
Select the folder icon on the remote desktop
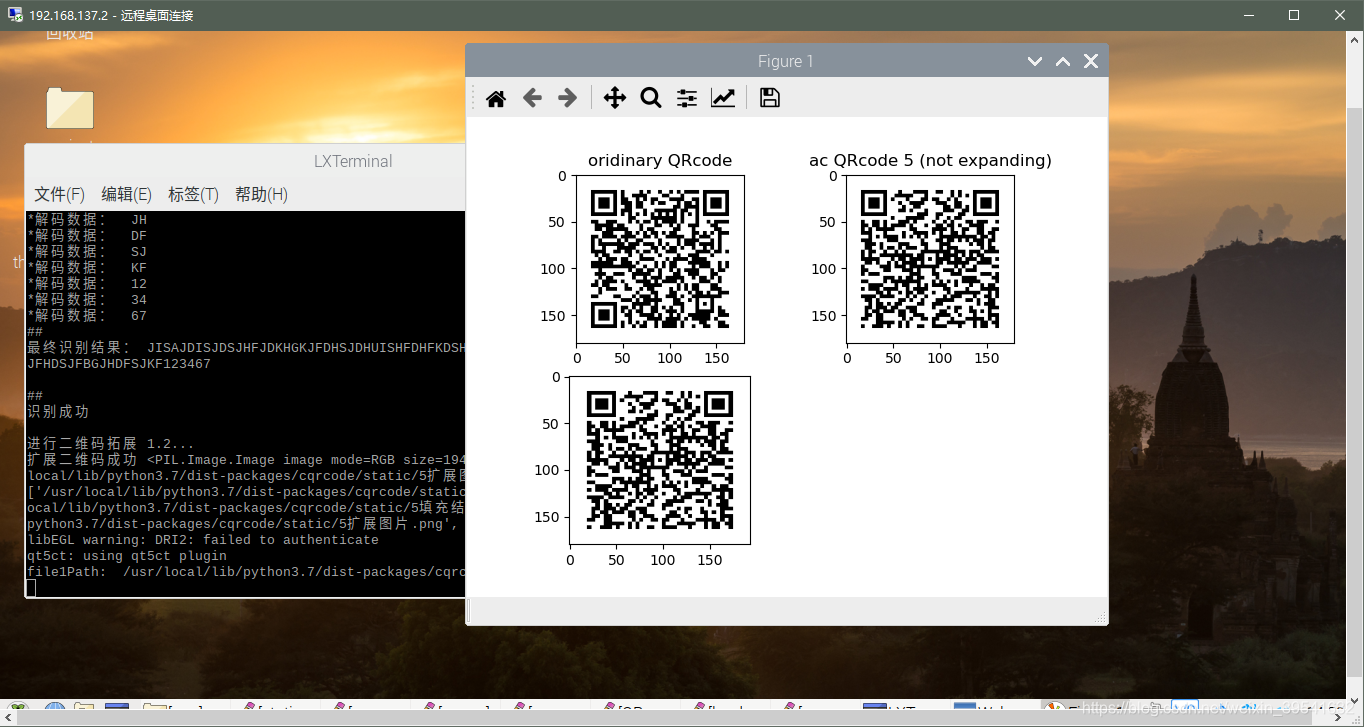(70, 108)
